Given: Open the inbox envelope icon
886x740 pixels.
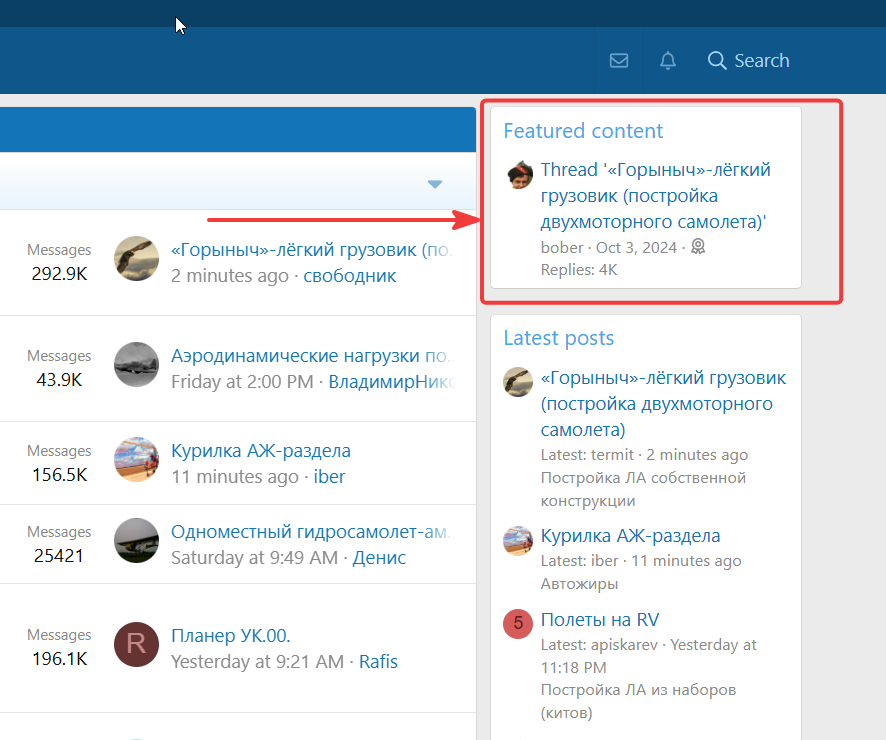Looking at the screenshot, I should [x=619, y=60].
